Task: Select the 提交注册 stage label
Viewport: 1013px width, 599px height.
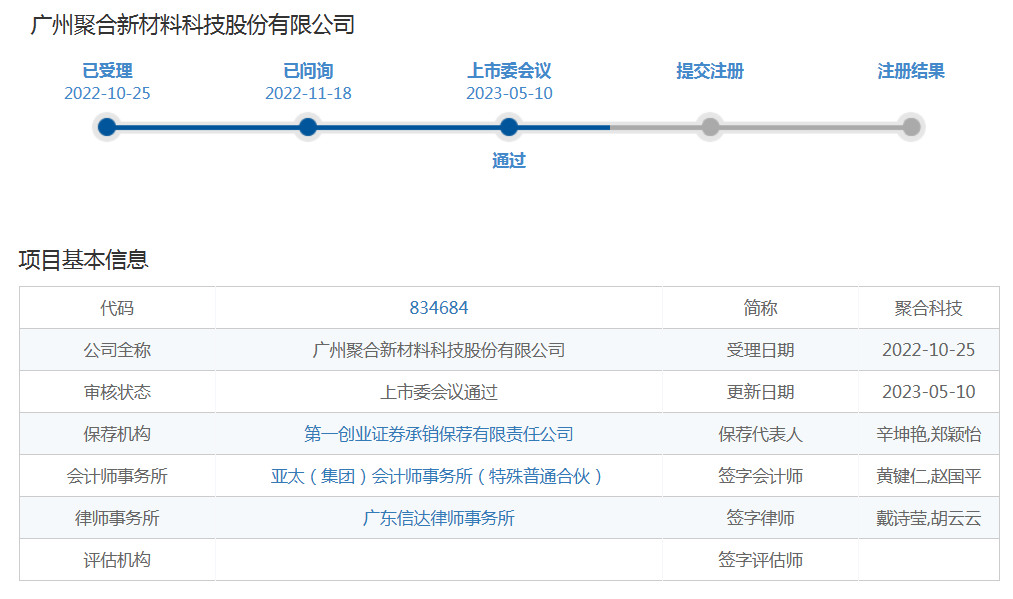Action: coord(710,70)
